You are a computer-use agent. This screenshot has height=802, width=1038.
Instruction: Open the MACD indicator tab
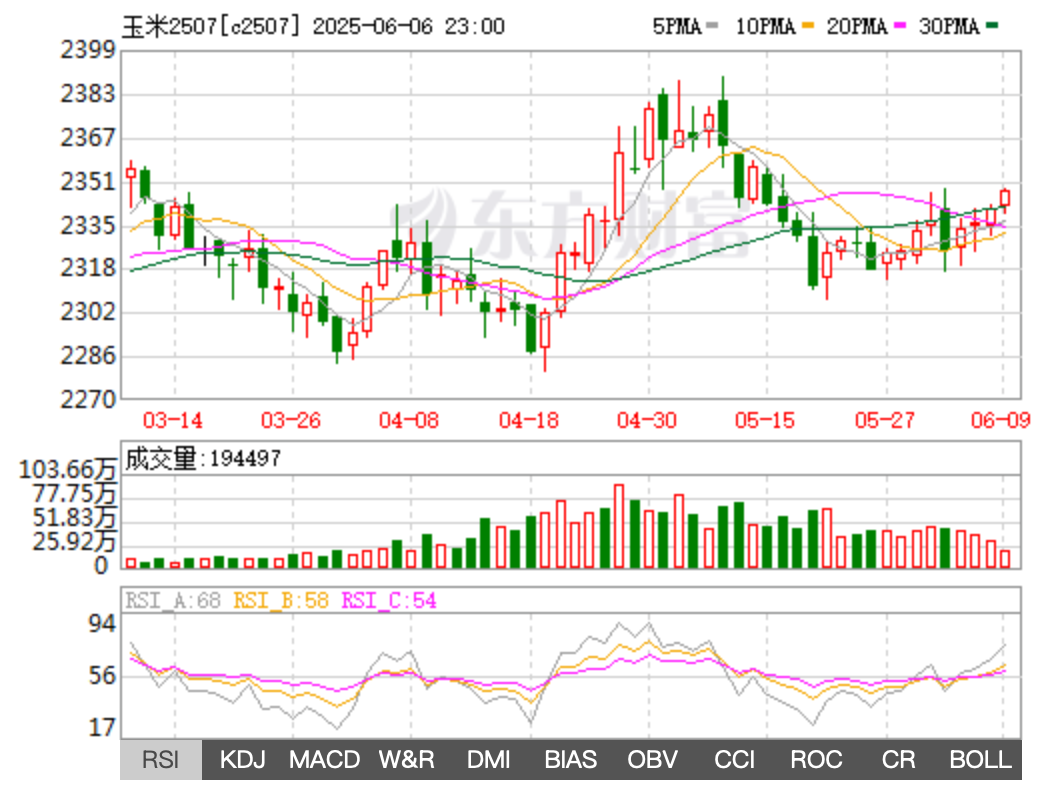pyautogui.click(x=324, y=760)
